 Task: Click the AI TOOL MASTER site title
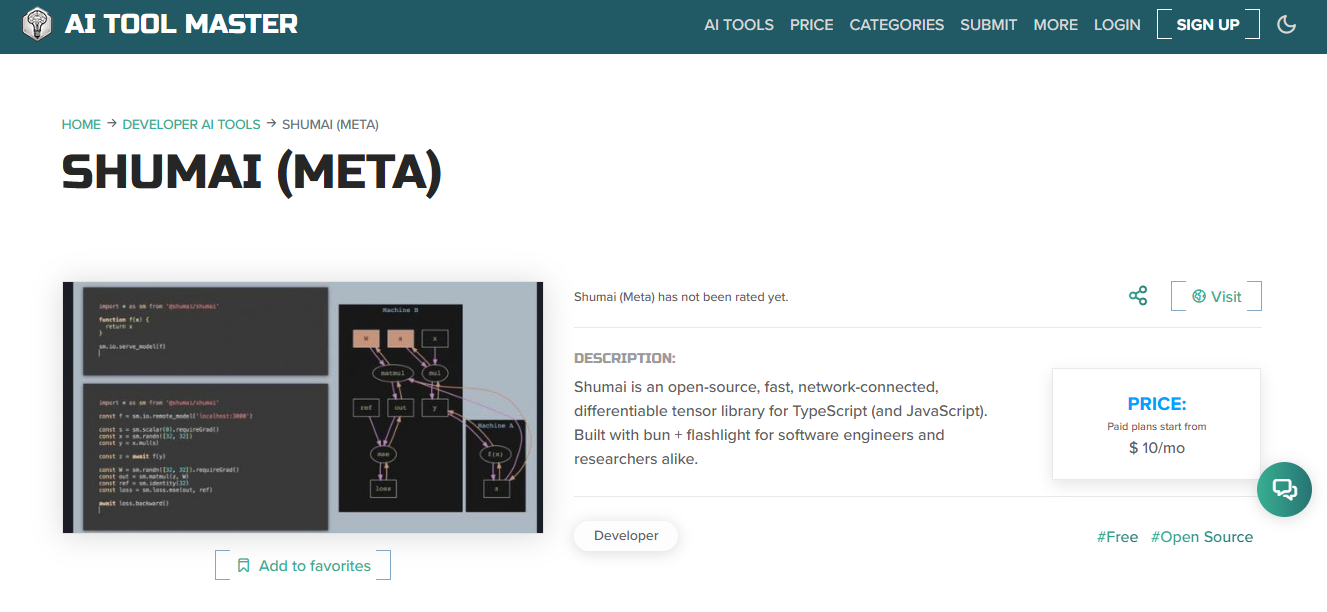click(x=181, y=24)
